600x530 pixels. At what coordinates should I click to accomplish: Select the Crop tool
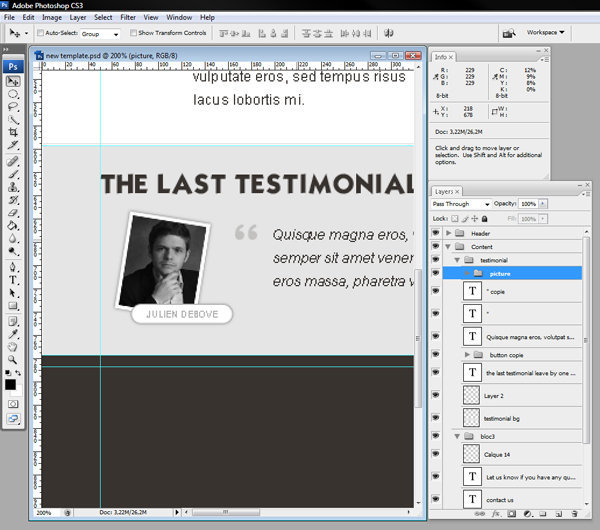13,132
